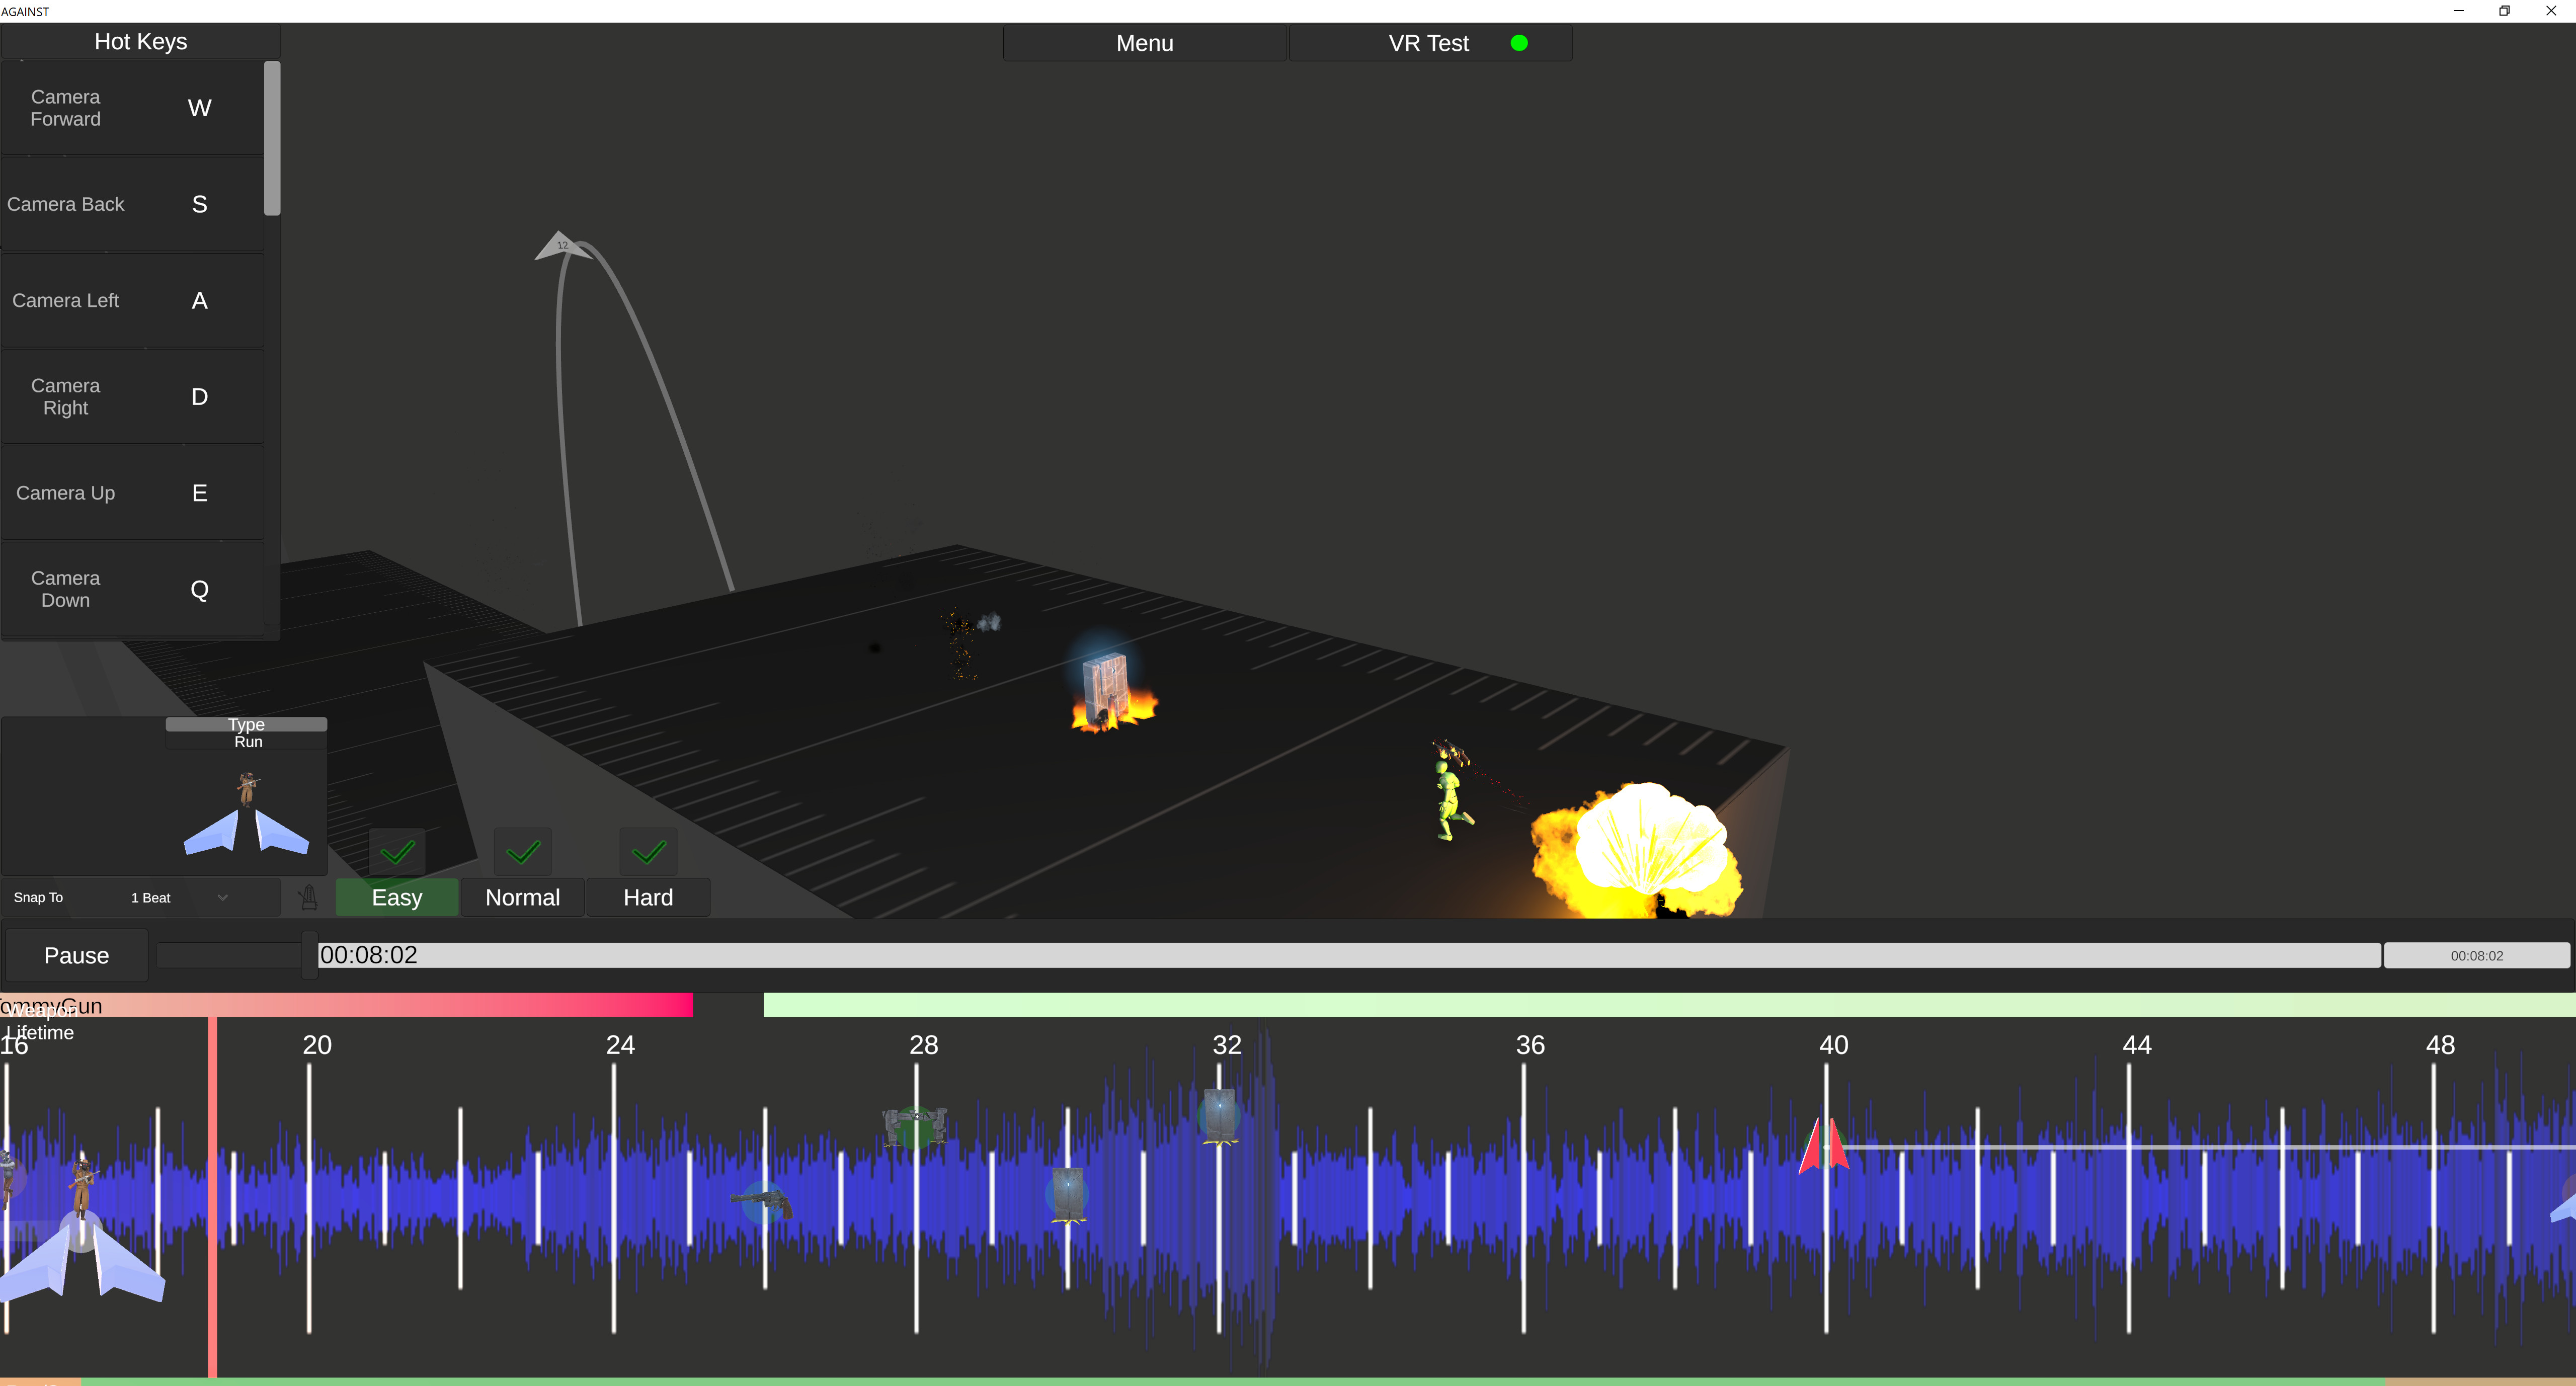The image size is (2576, 1386).
Task: Click the green status dot next to VR Test
Action: click(1520, 43)
